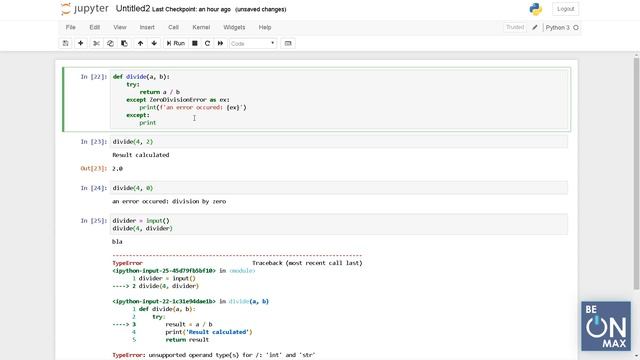Click the Trusted notebook indicator
The width and height of the screenshot is (640, 360).
tap(515, 27)
